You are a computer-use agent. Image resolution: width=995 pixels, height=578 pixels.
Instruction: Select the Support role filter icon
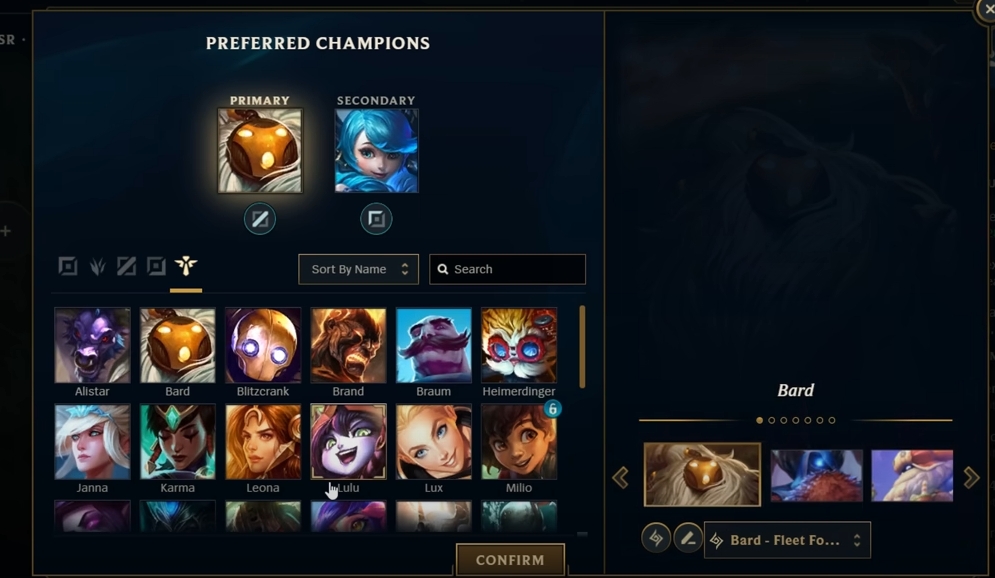tap(186, 266)
